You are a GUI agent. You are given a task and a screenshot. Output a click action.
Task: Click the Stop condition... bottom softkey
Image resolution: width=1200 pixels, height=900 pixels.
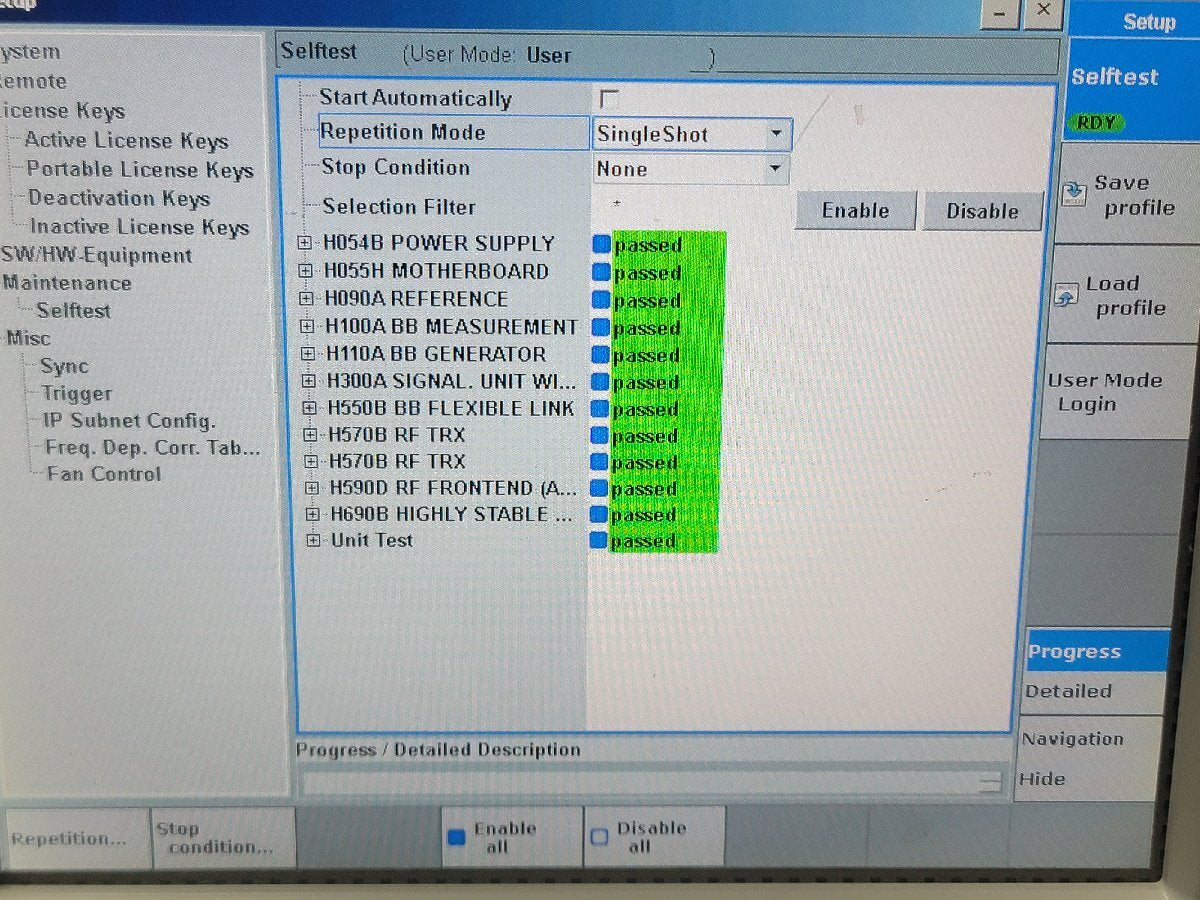pyautogui.click(x=223, y=839)
